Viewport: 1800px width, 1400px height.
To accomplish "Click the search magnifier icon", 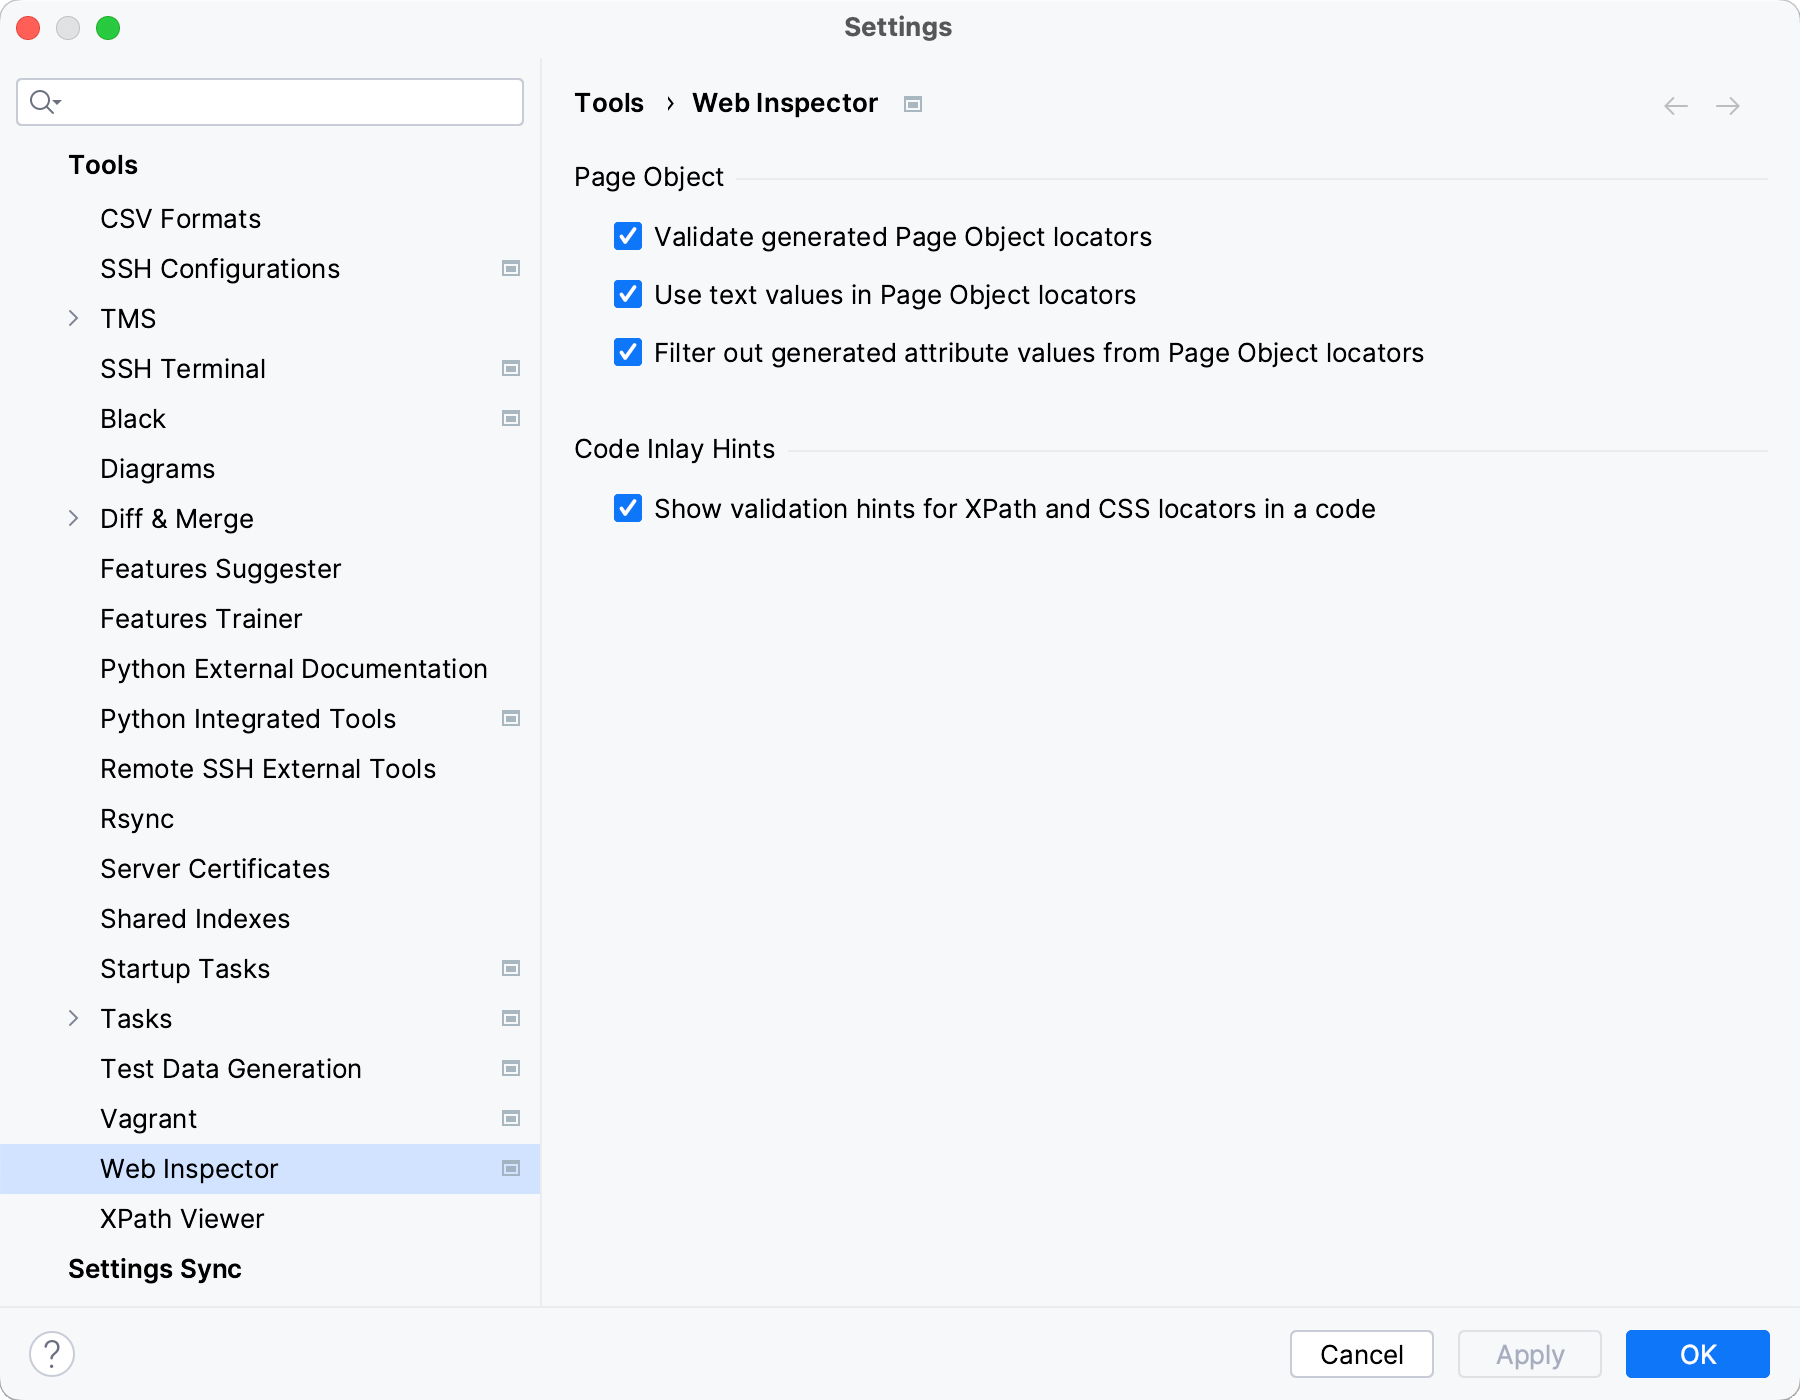I will pos(43,101).
